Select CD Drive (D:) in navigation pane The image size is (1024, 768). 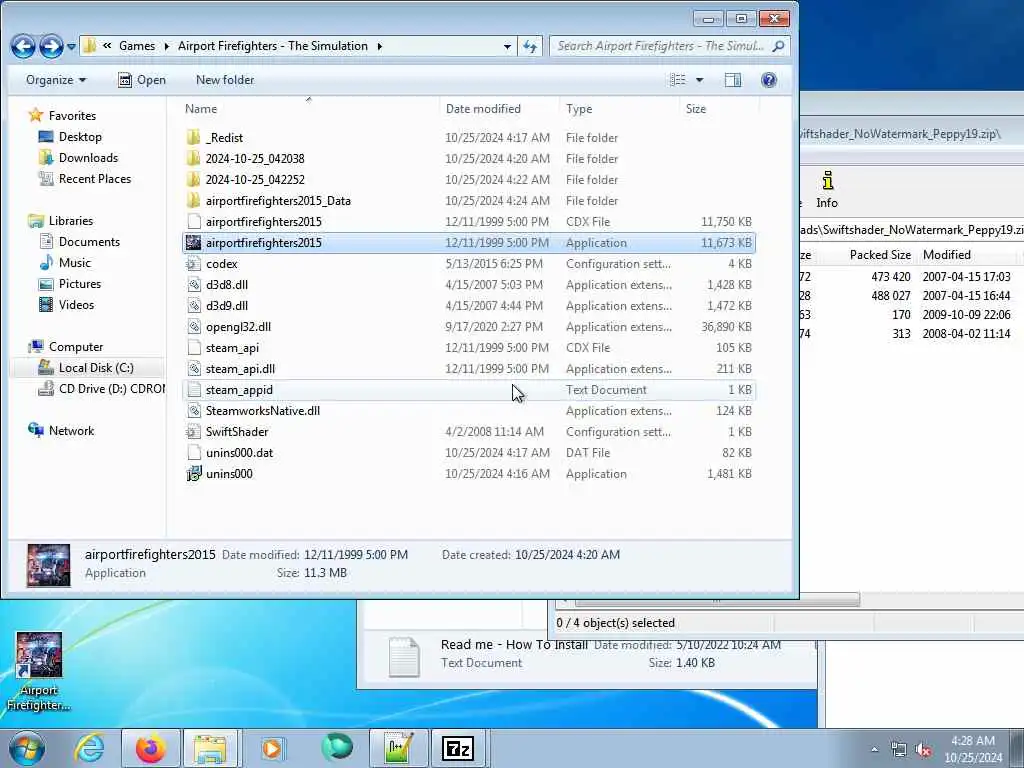click(111, 389)
